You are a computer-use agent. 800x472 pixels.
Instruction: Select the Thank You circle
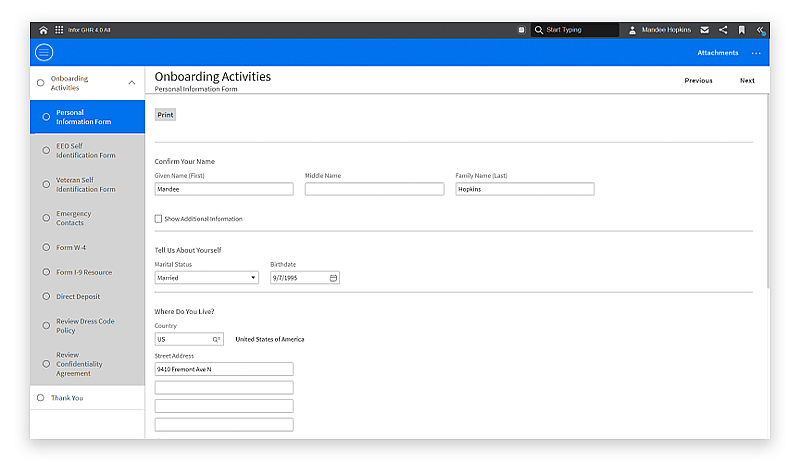(40, 398)
